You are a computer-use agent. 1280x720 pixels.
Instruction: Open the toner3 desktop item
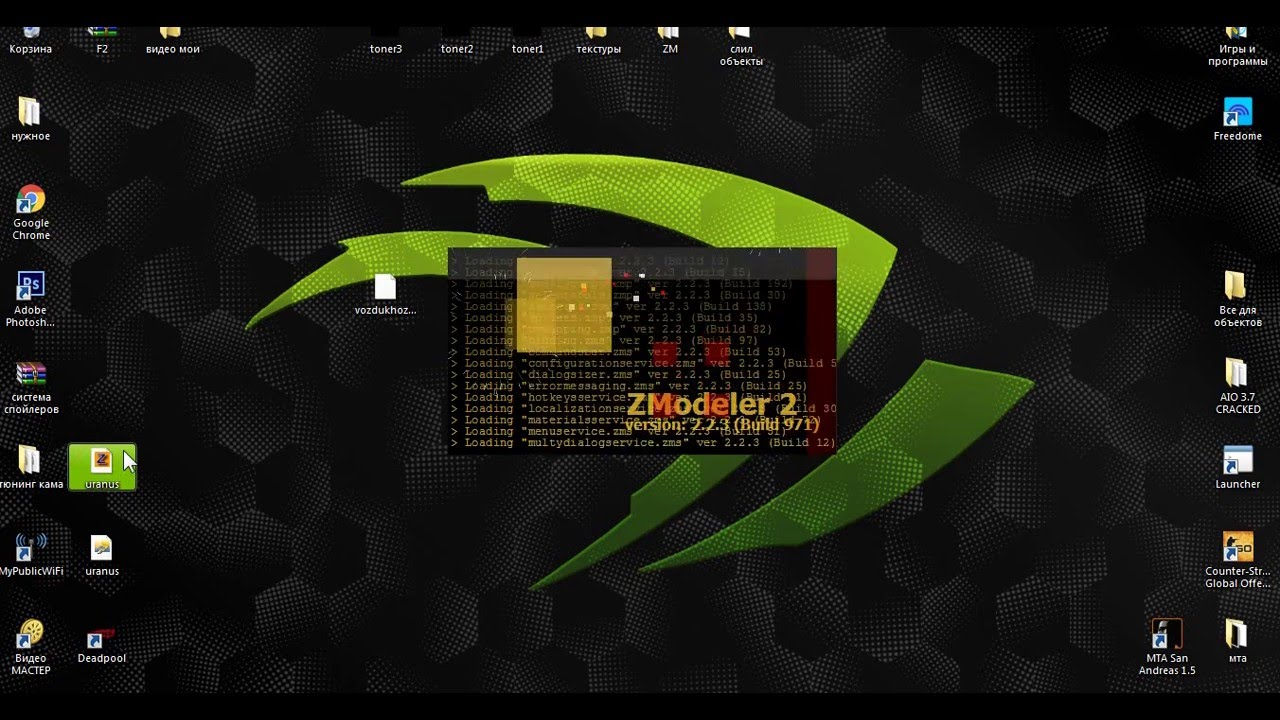coord(386,48)
